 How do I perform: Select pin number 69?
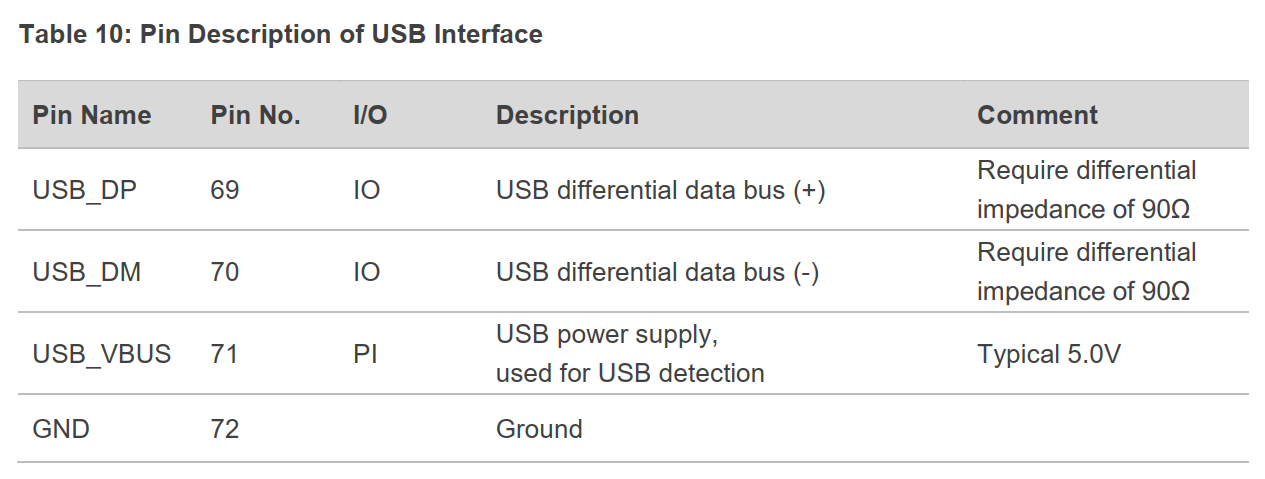[x=225, y=190]
